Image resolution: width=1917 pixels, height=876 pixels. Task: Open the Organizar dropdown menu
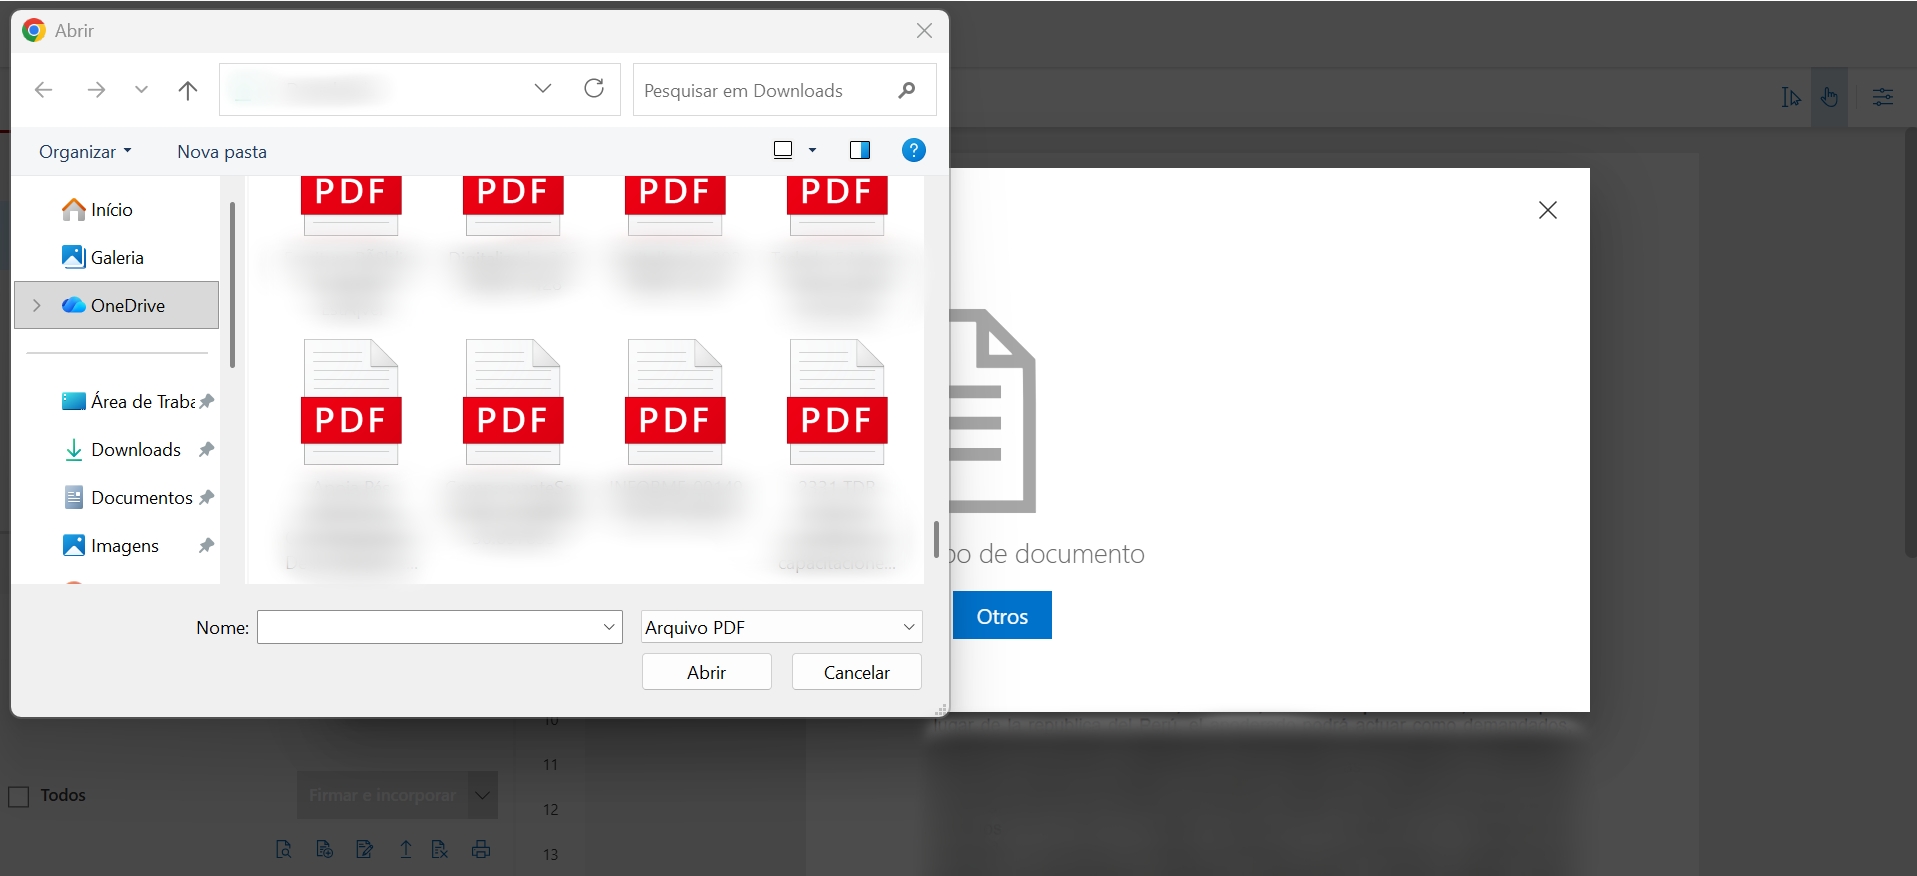(x=85, y=152)
